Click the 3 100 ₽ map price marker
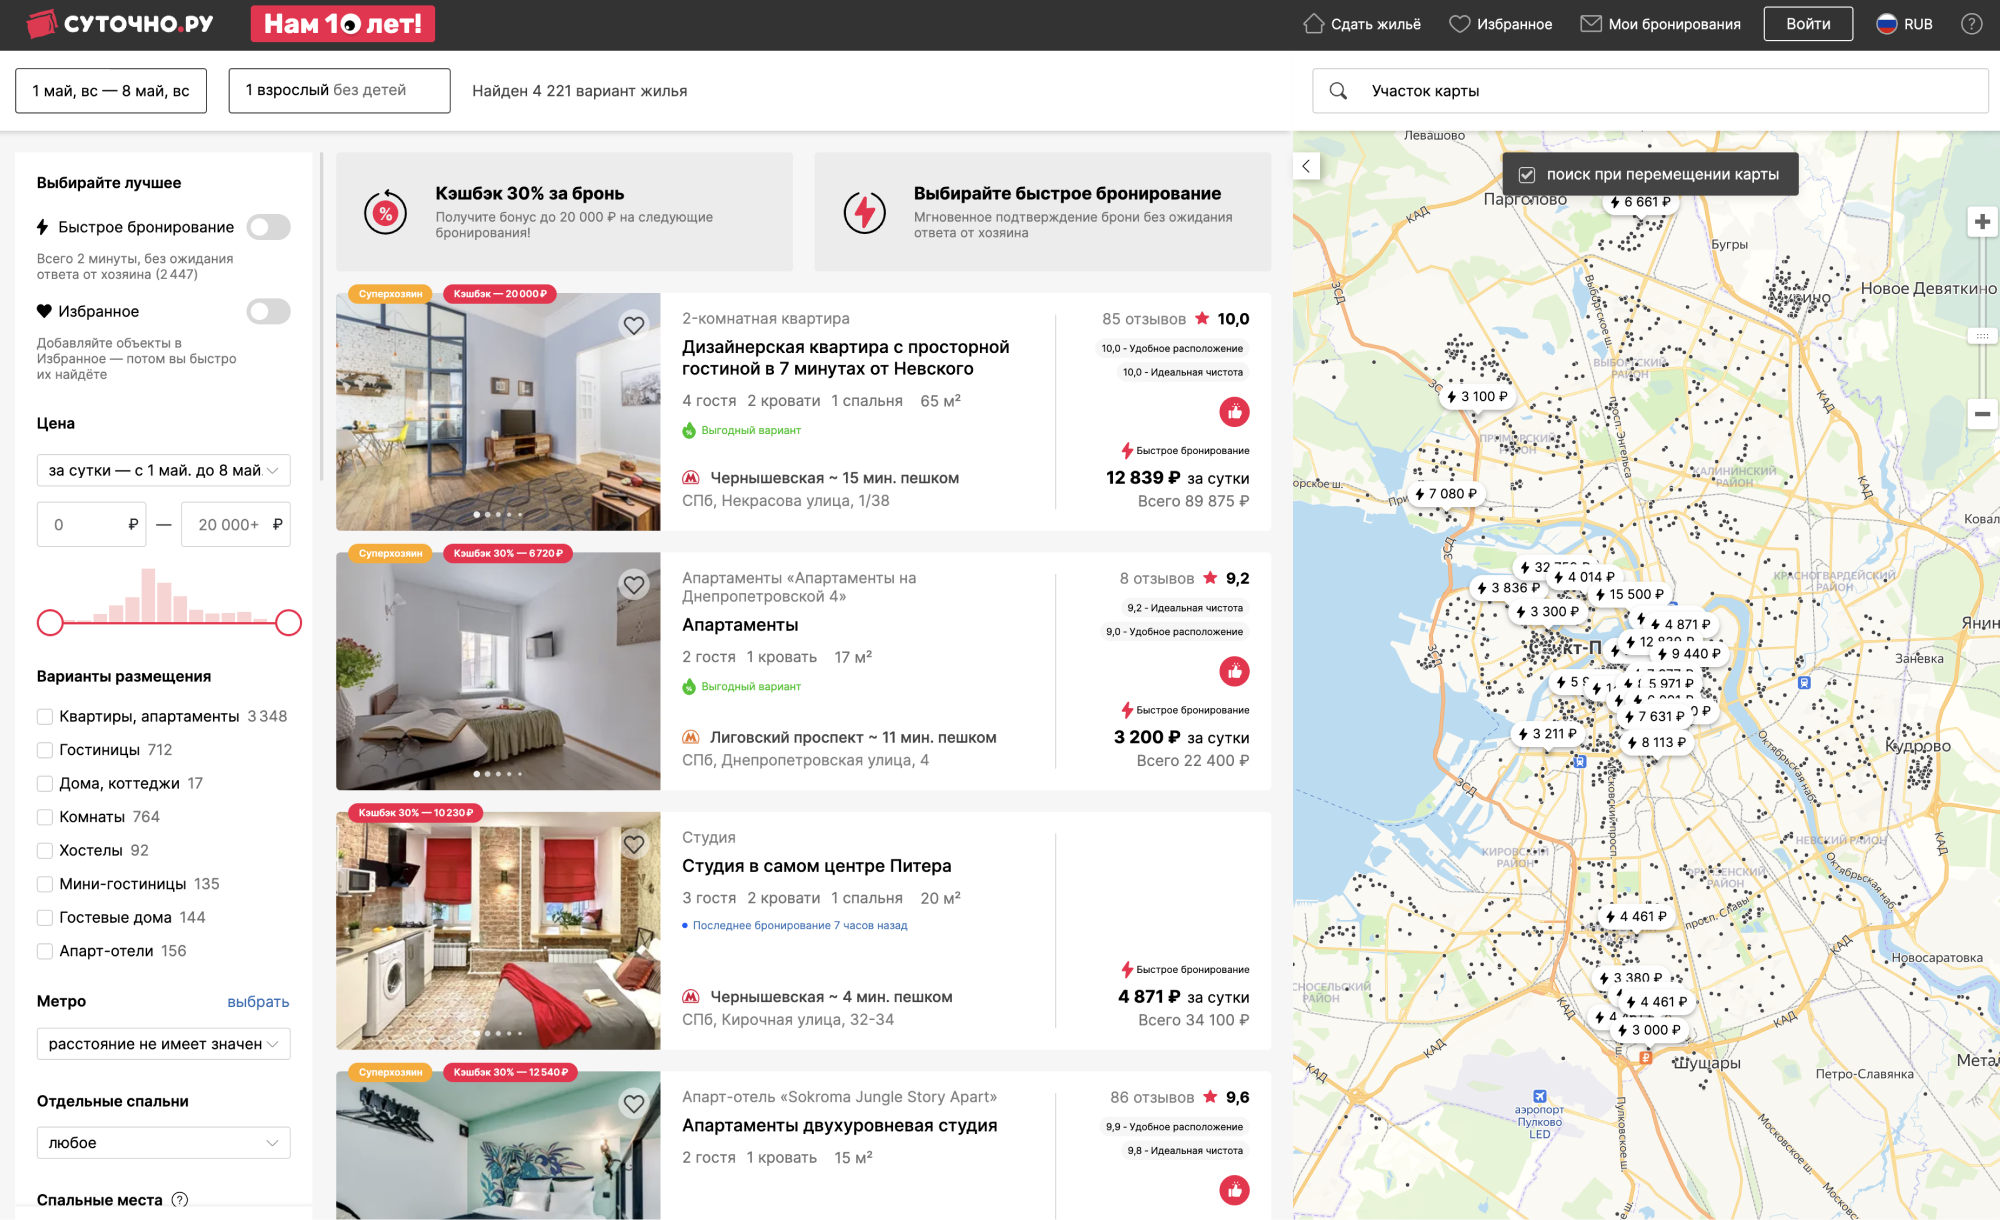This screenshot has width=2000, height=1220. coord(1477,396)
